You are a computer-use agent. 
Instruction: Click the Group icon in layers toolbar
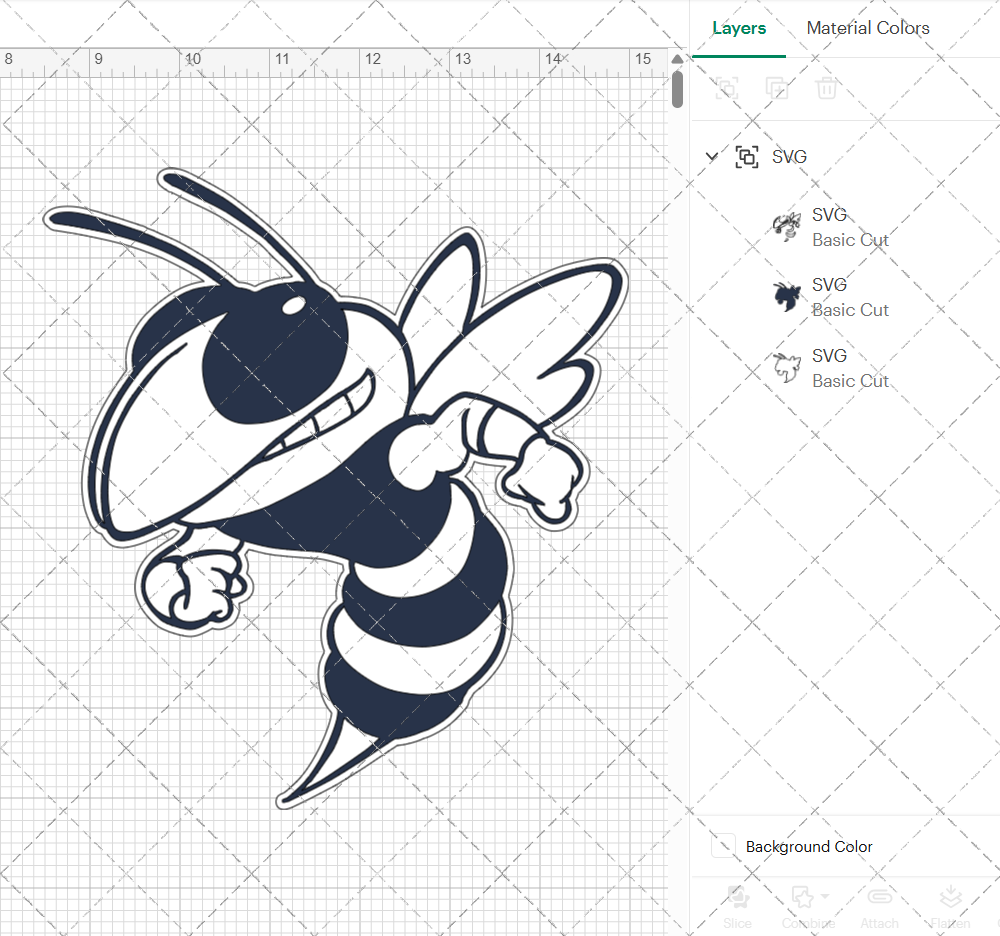click(x=726, y=88)
